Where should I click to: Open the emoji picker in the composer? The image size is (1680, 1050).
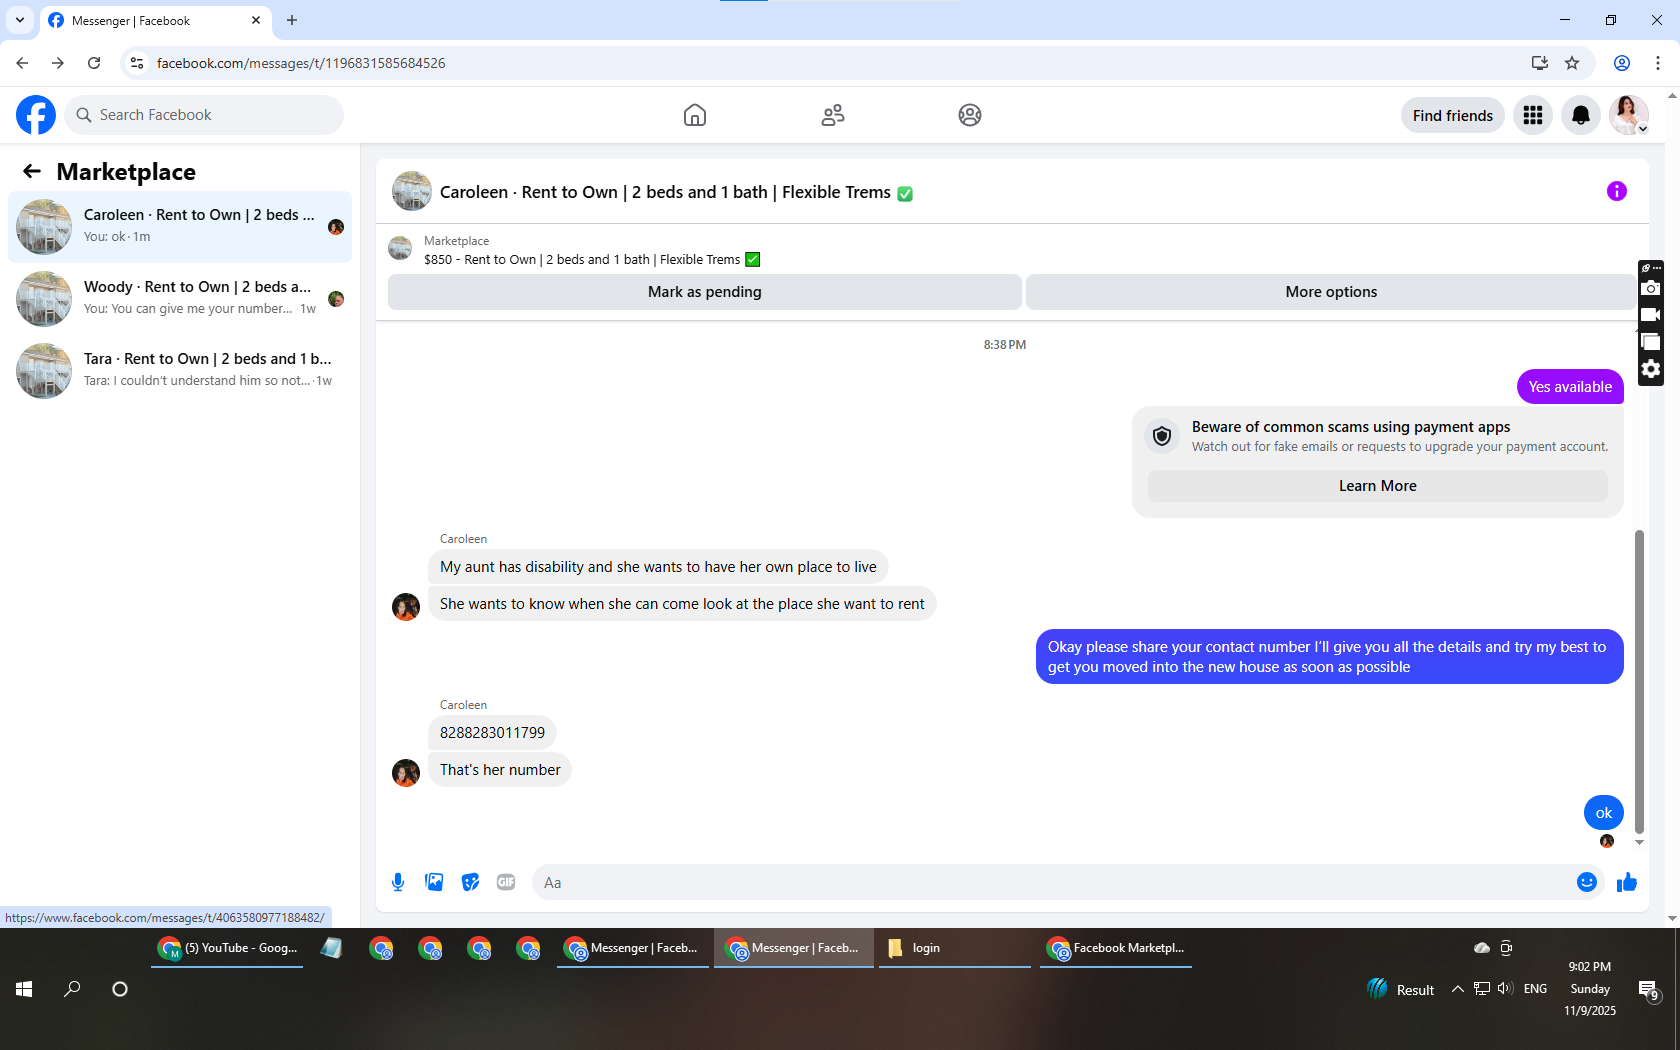1587,882
